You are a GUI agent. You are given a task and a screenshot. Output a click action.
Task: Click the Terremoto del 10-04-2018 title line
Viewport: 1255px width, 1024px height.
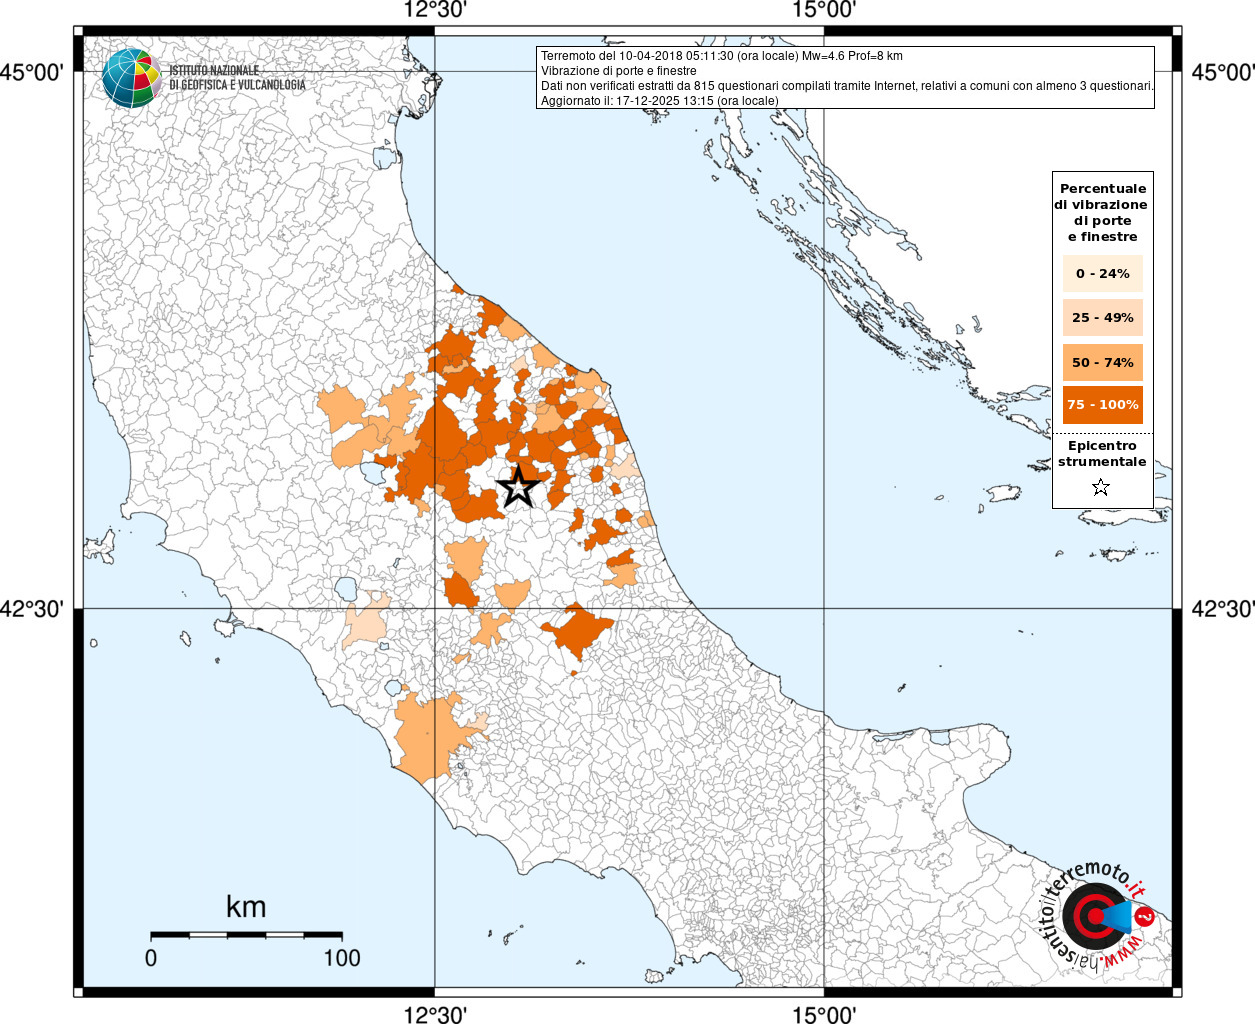pyautogui.click(x=722, y=56)
